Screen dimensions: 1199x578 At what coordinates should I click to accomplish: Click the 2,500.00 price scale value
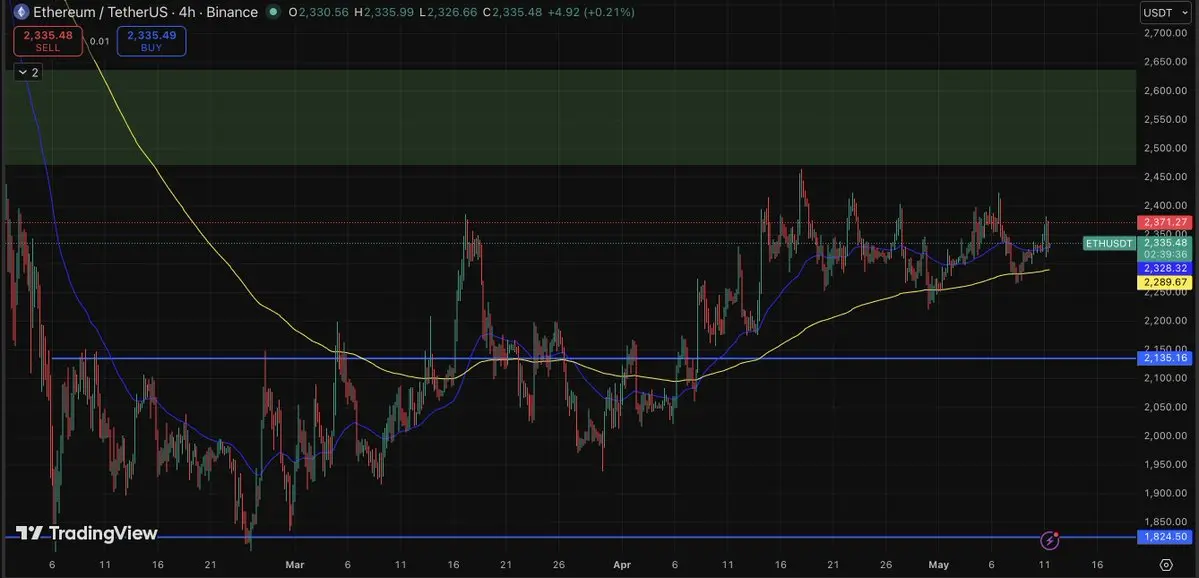(x=1165, y=148)
